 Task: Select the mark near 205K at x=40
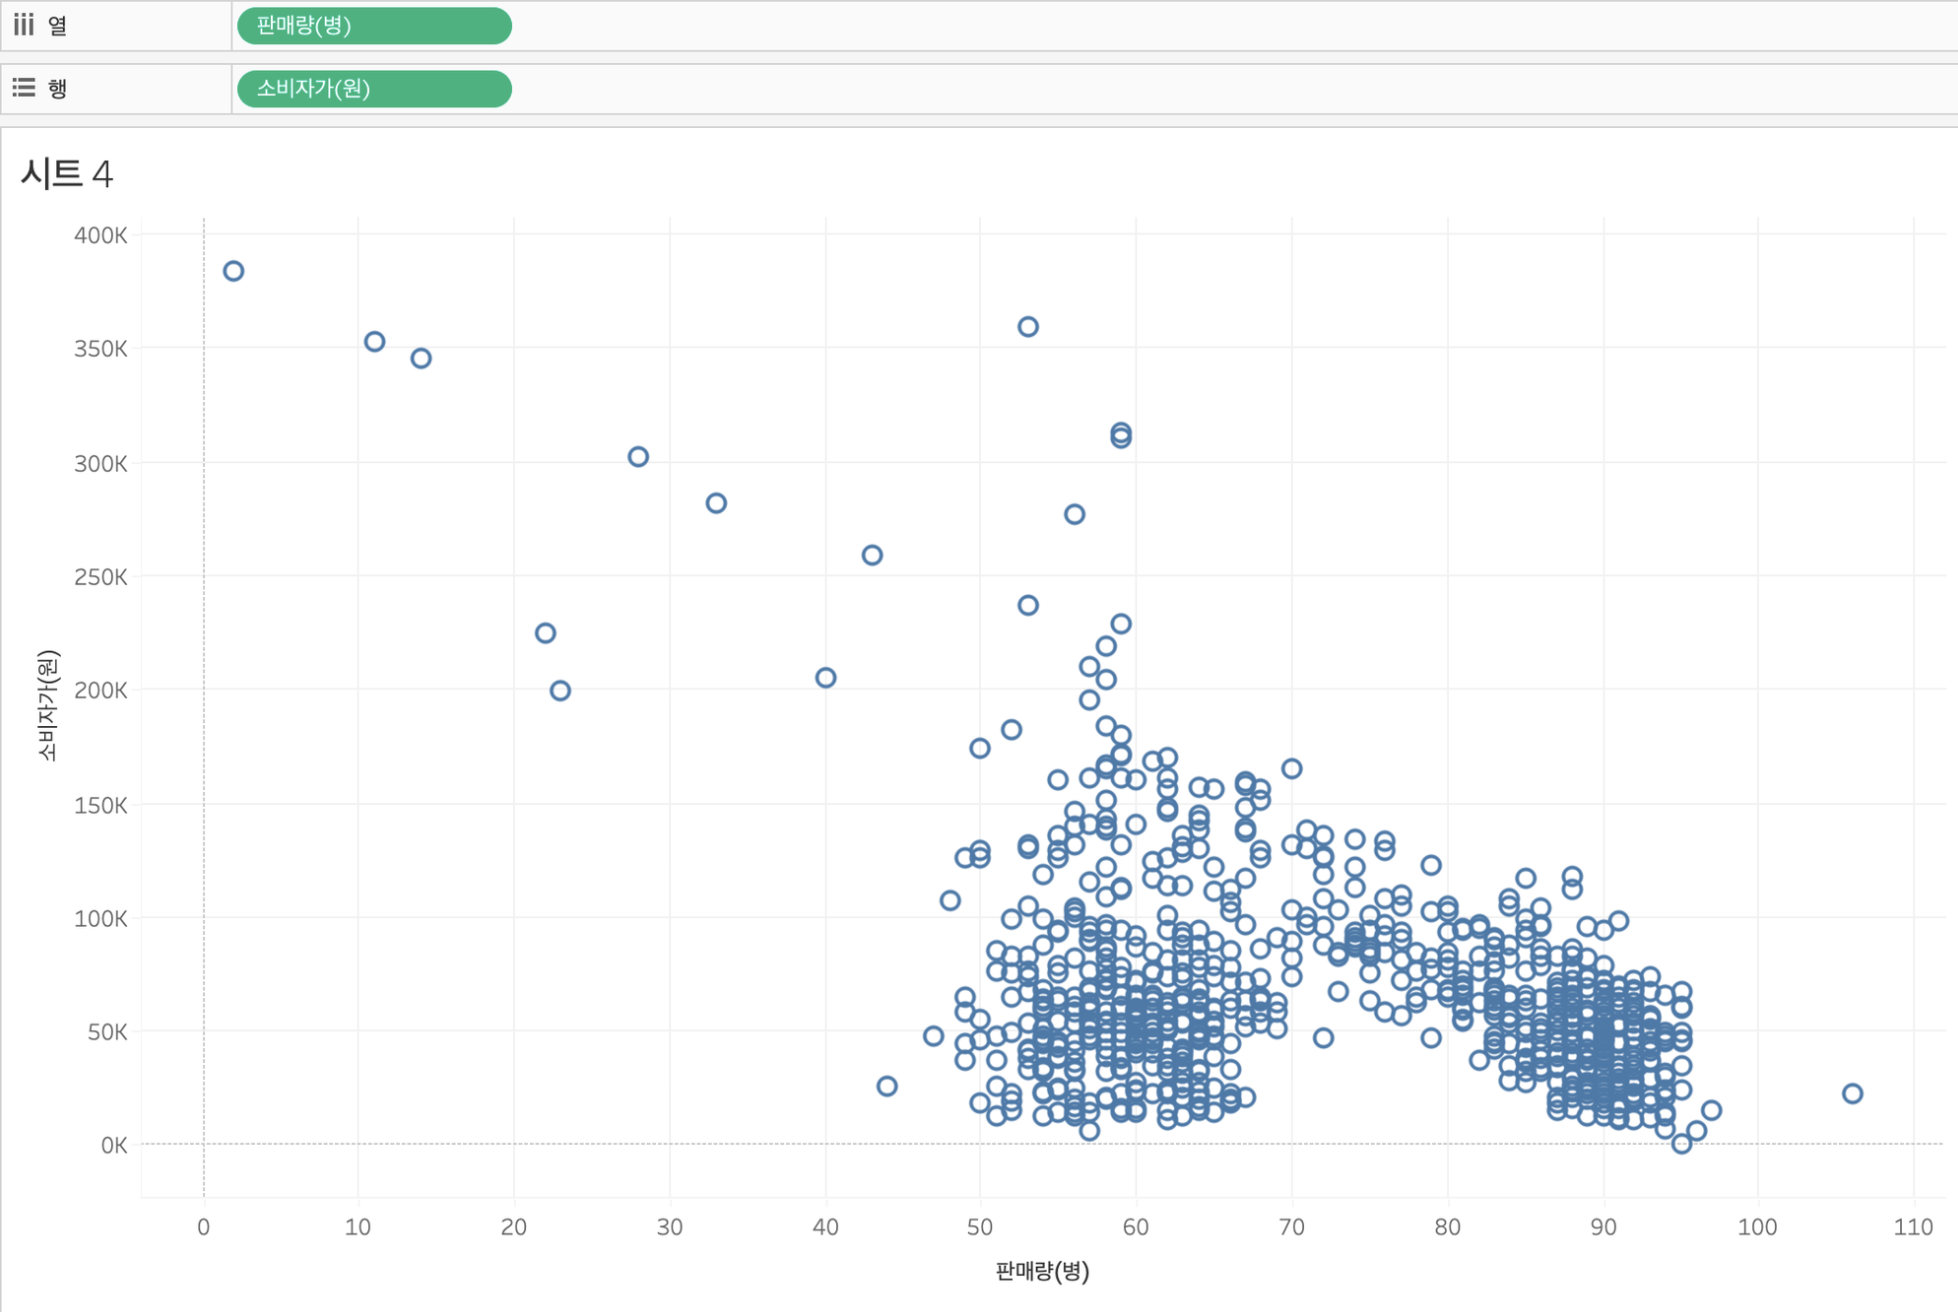(825, 678)
